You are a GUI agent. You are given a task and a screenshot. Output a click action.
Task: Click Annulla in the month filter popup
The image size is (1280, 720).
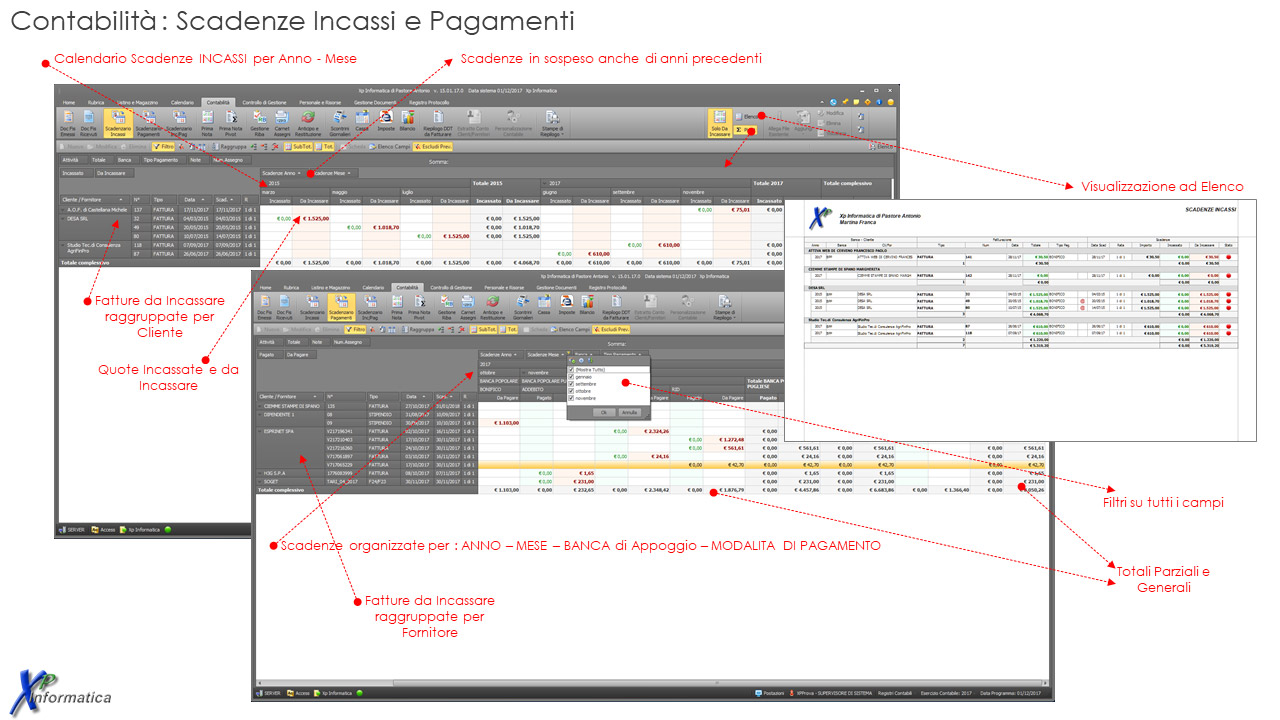point(629,412)
